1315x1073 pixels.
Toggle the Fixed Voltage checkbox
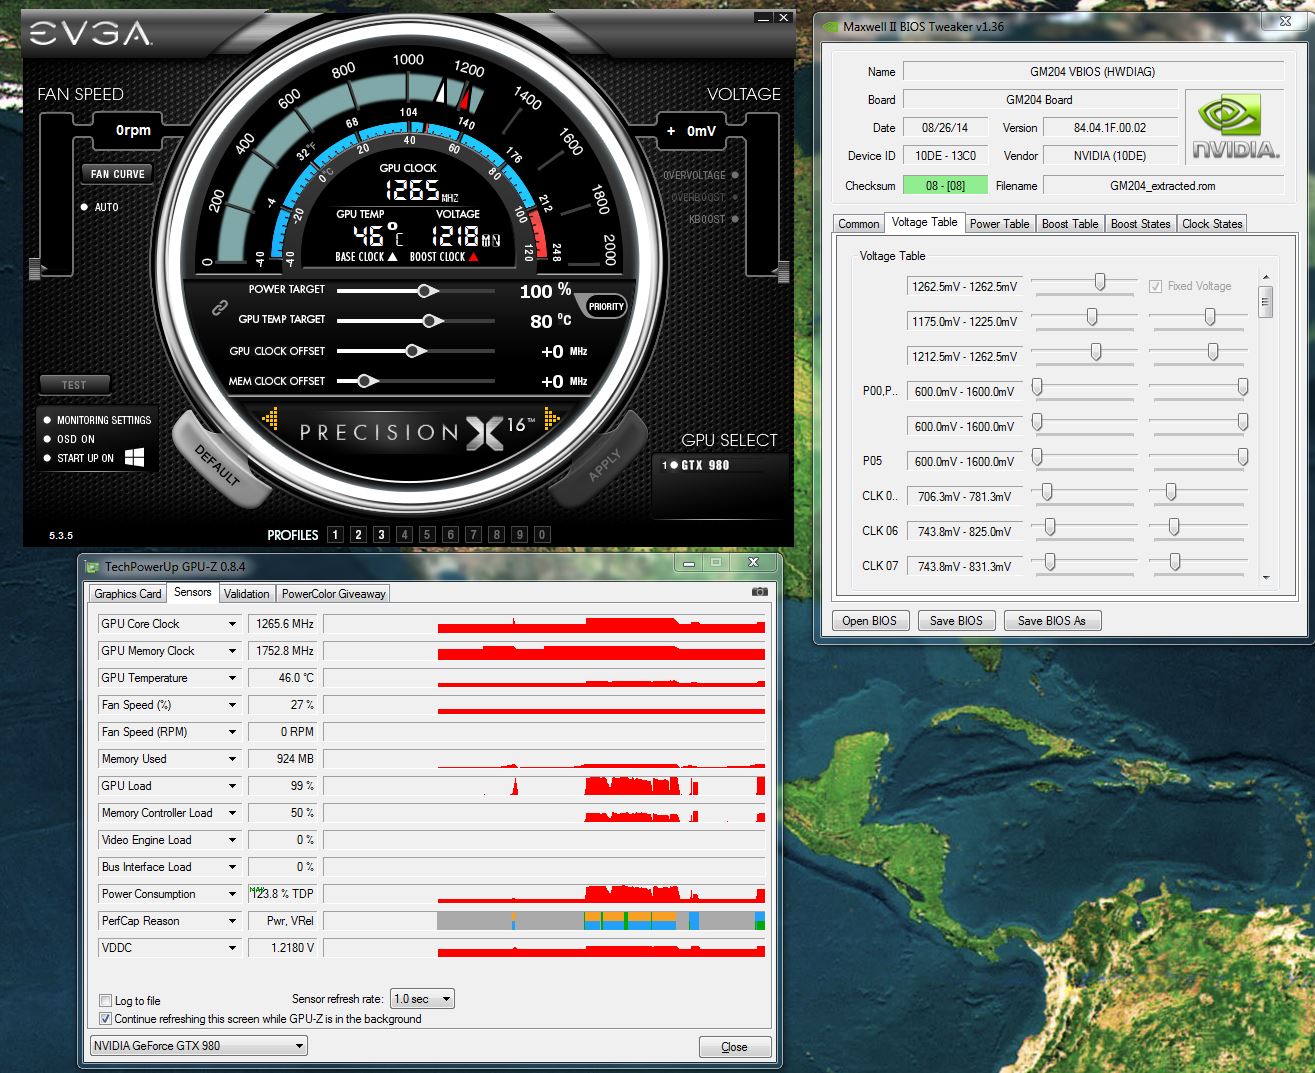[1156, 286]
